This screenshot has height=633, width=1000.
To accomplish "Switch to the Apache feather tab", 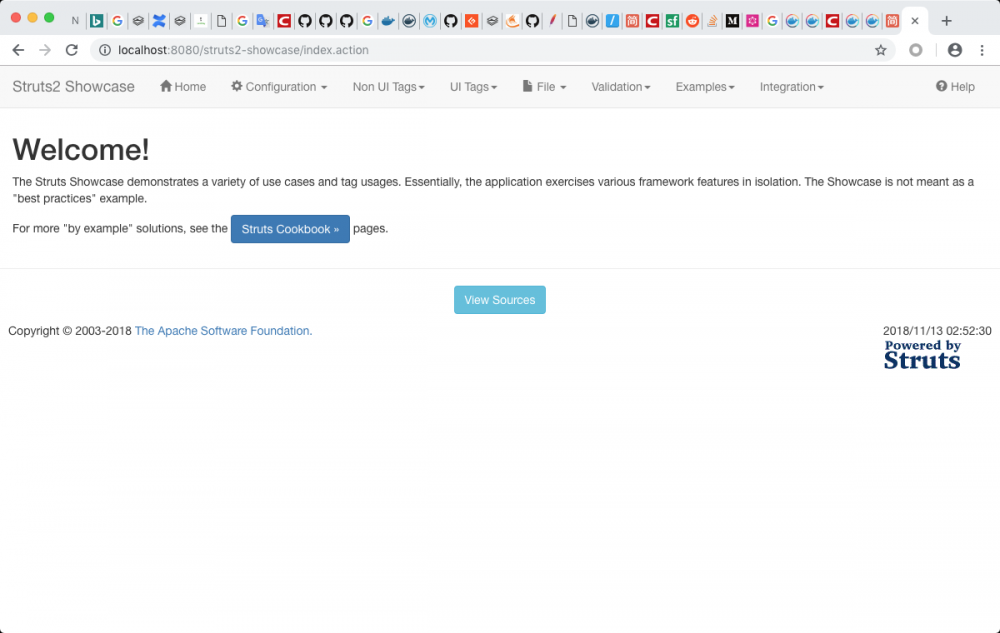I will [x=552, y=21].
